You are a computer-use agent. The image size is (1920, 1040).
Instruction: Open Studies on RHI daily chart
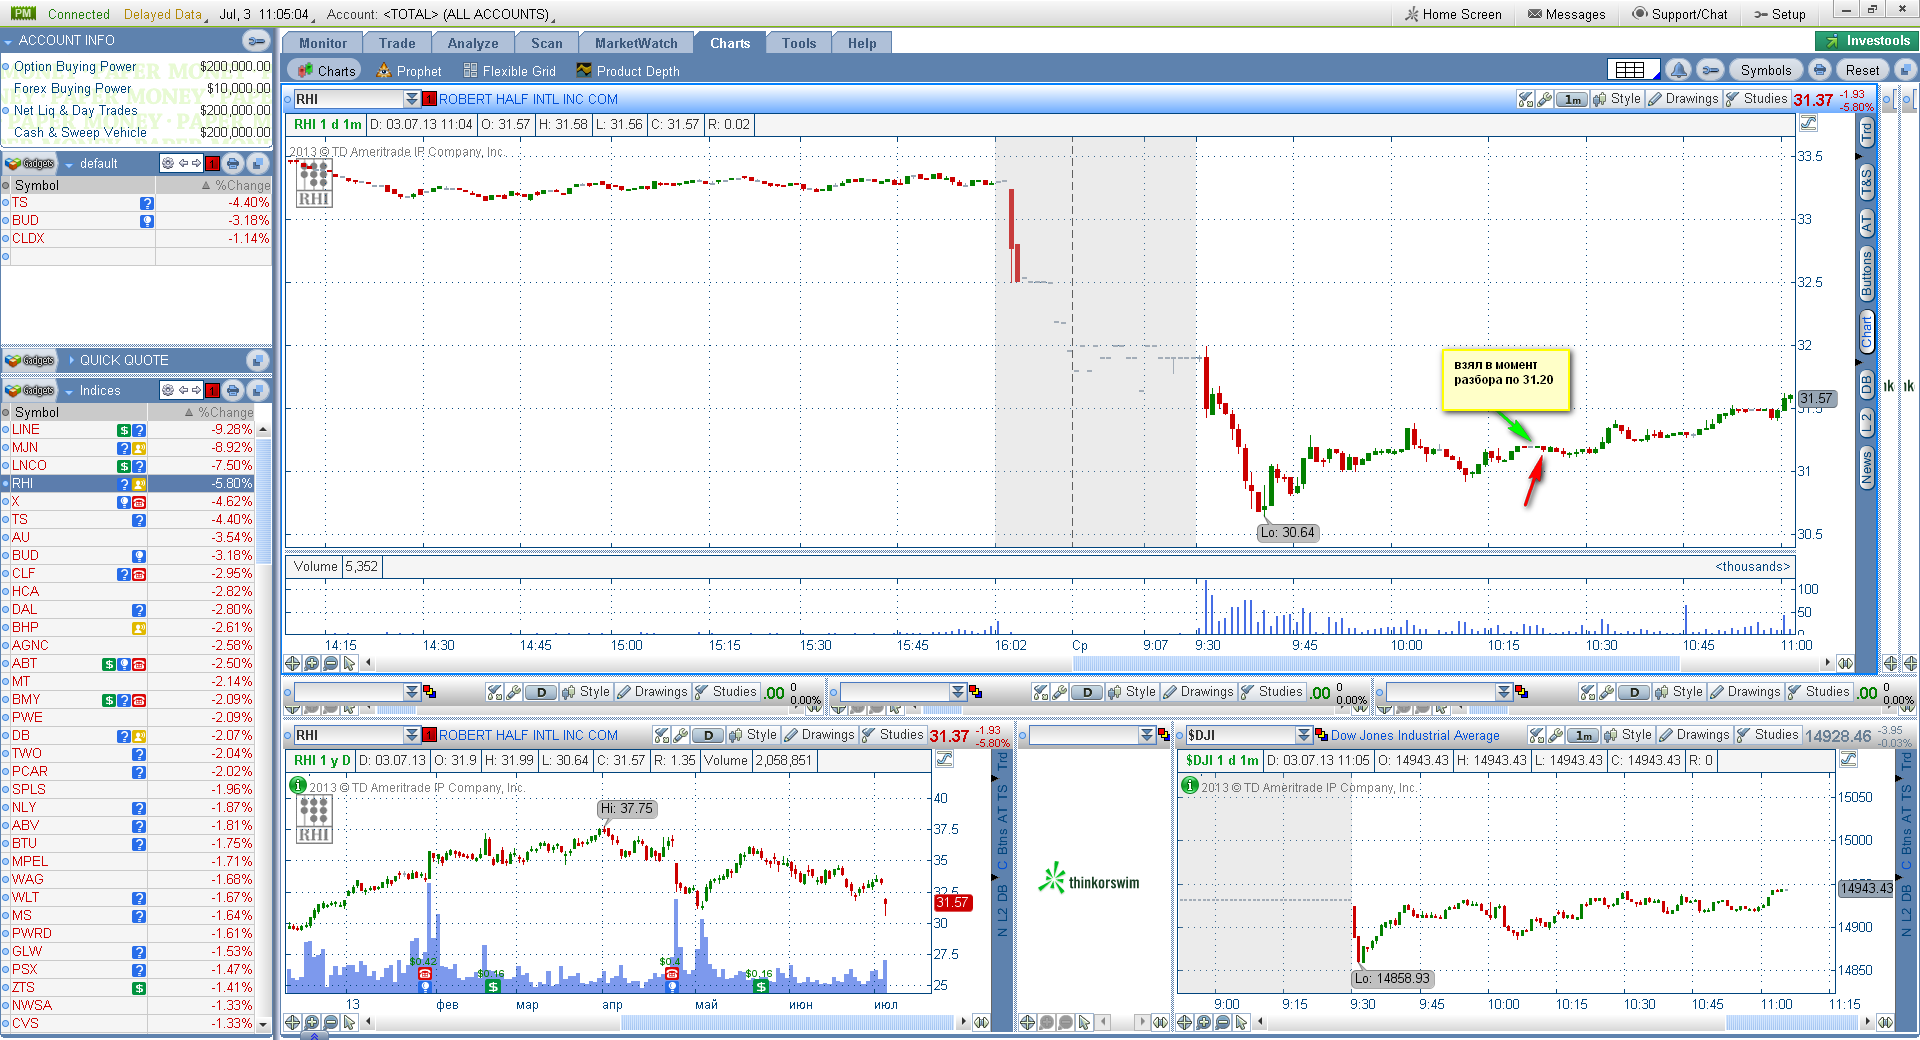[x=893, y=735]
